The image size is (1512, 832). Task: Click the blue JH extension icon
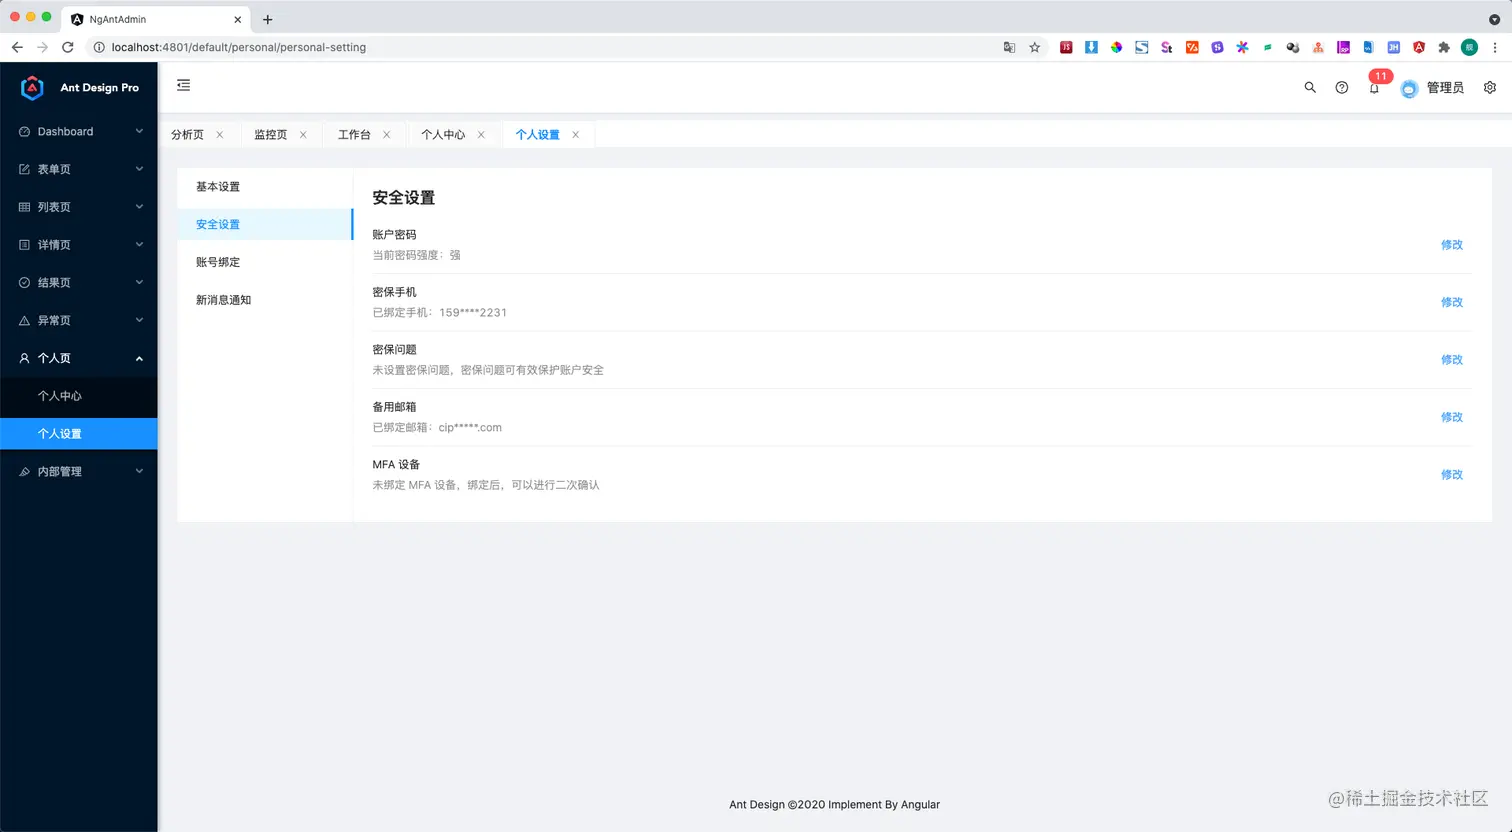point(1393,47)
